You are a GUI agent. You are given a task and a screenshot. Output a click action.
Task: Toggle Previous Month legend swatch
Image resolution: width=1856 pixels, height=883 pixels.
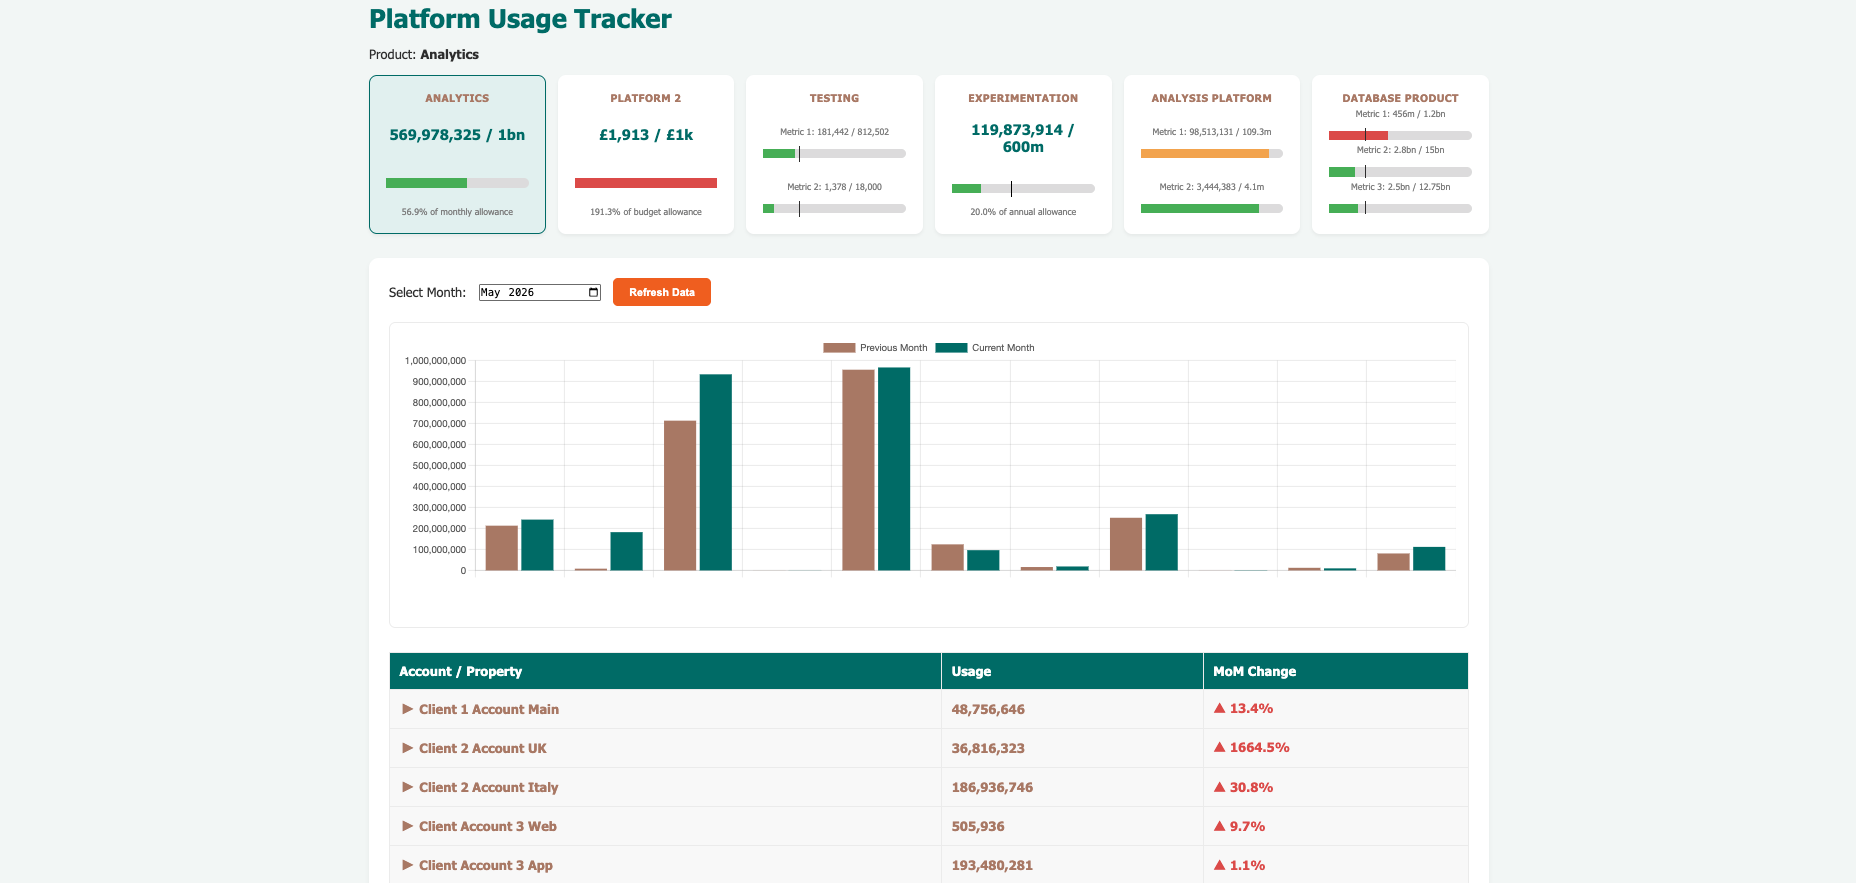(x=839, y=348)
